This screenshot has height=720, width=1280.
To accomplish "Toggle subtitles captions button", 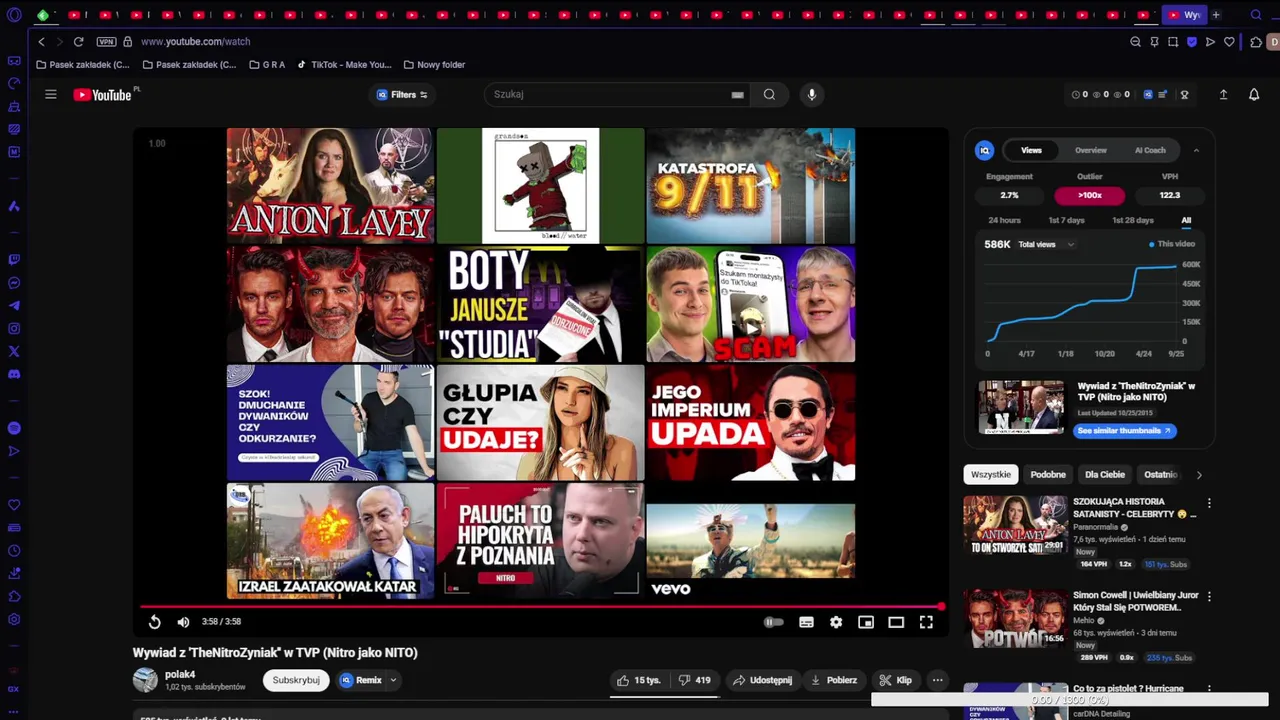I will click(806, 622).
